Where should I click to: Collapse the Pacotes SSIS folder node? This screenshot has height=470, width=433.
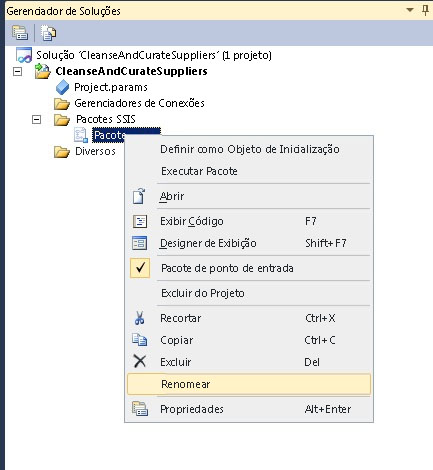(x=36, y=119)
